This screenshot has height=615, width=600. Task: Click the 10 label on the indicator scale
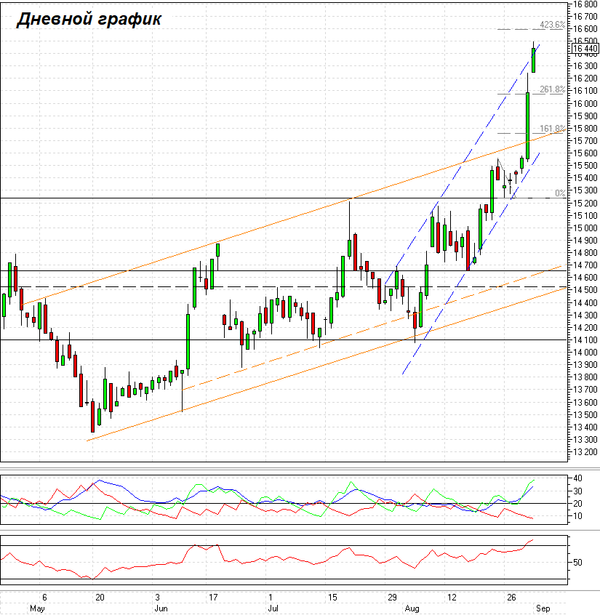578,516
